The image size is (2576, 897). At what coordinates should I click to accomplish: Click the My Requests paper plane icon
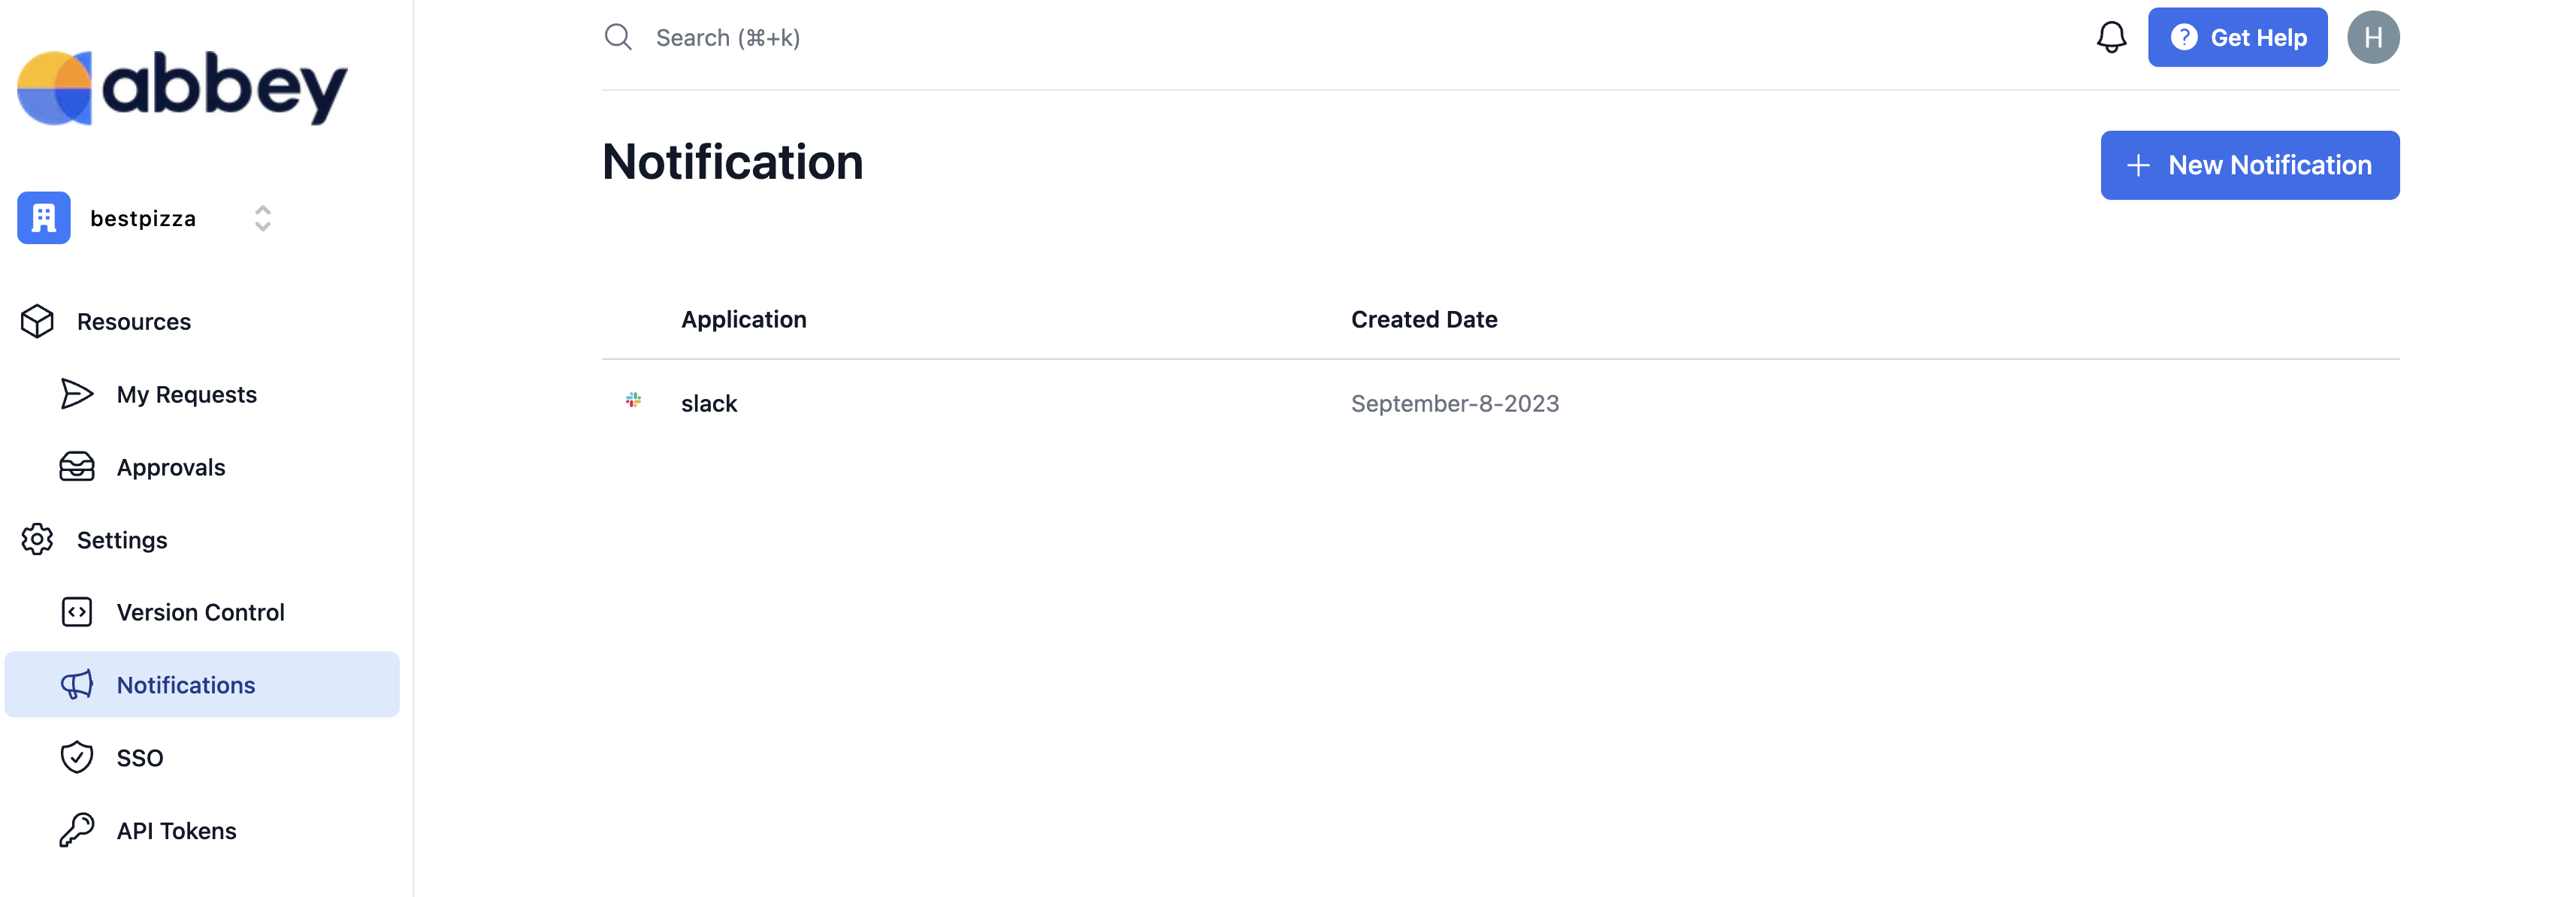(x=77, y=394)
